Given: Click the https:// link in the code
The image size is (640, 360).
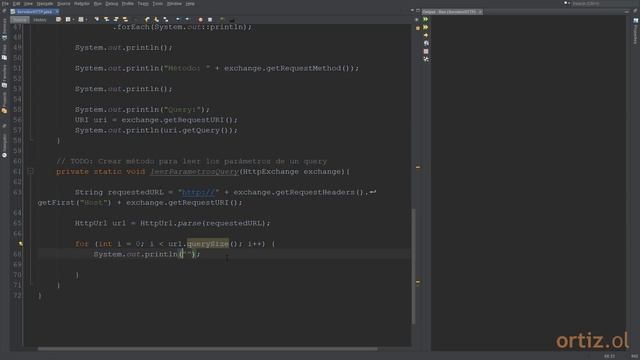Looking at the screenshot, I should click(x=198, y=192).
